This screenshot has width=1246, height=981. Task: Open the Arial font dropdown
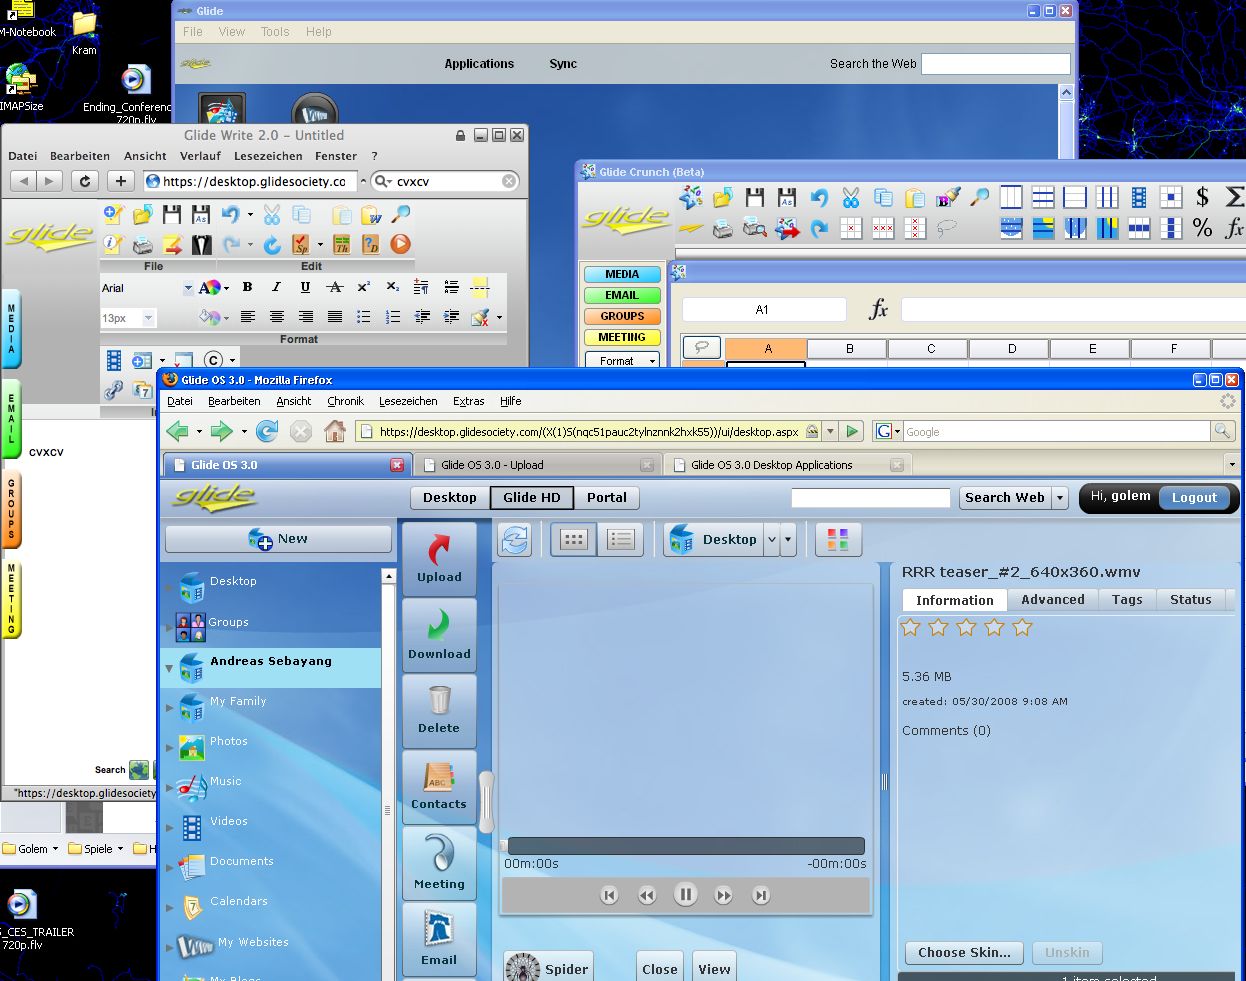187,288
